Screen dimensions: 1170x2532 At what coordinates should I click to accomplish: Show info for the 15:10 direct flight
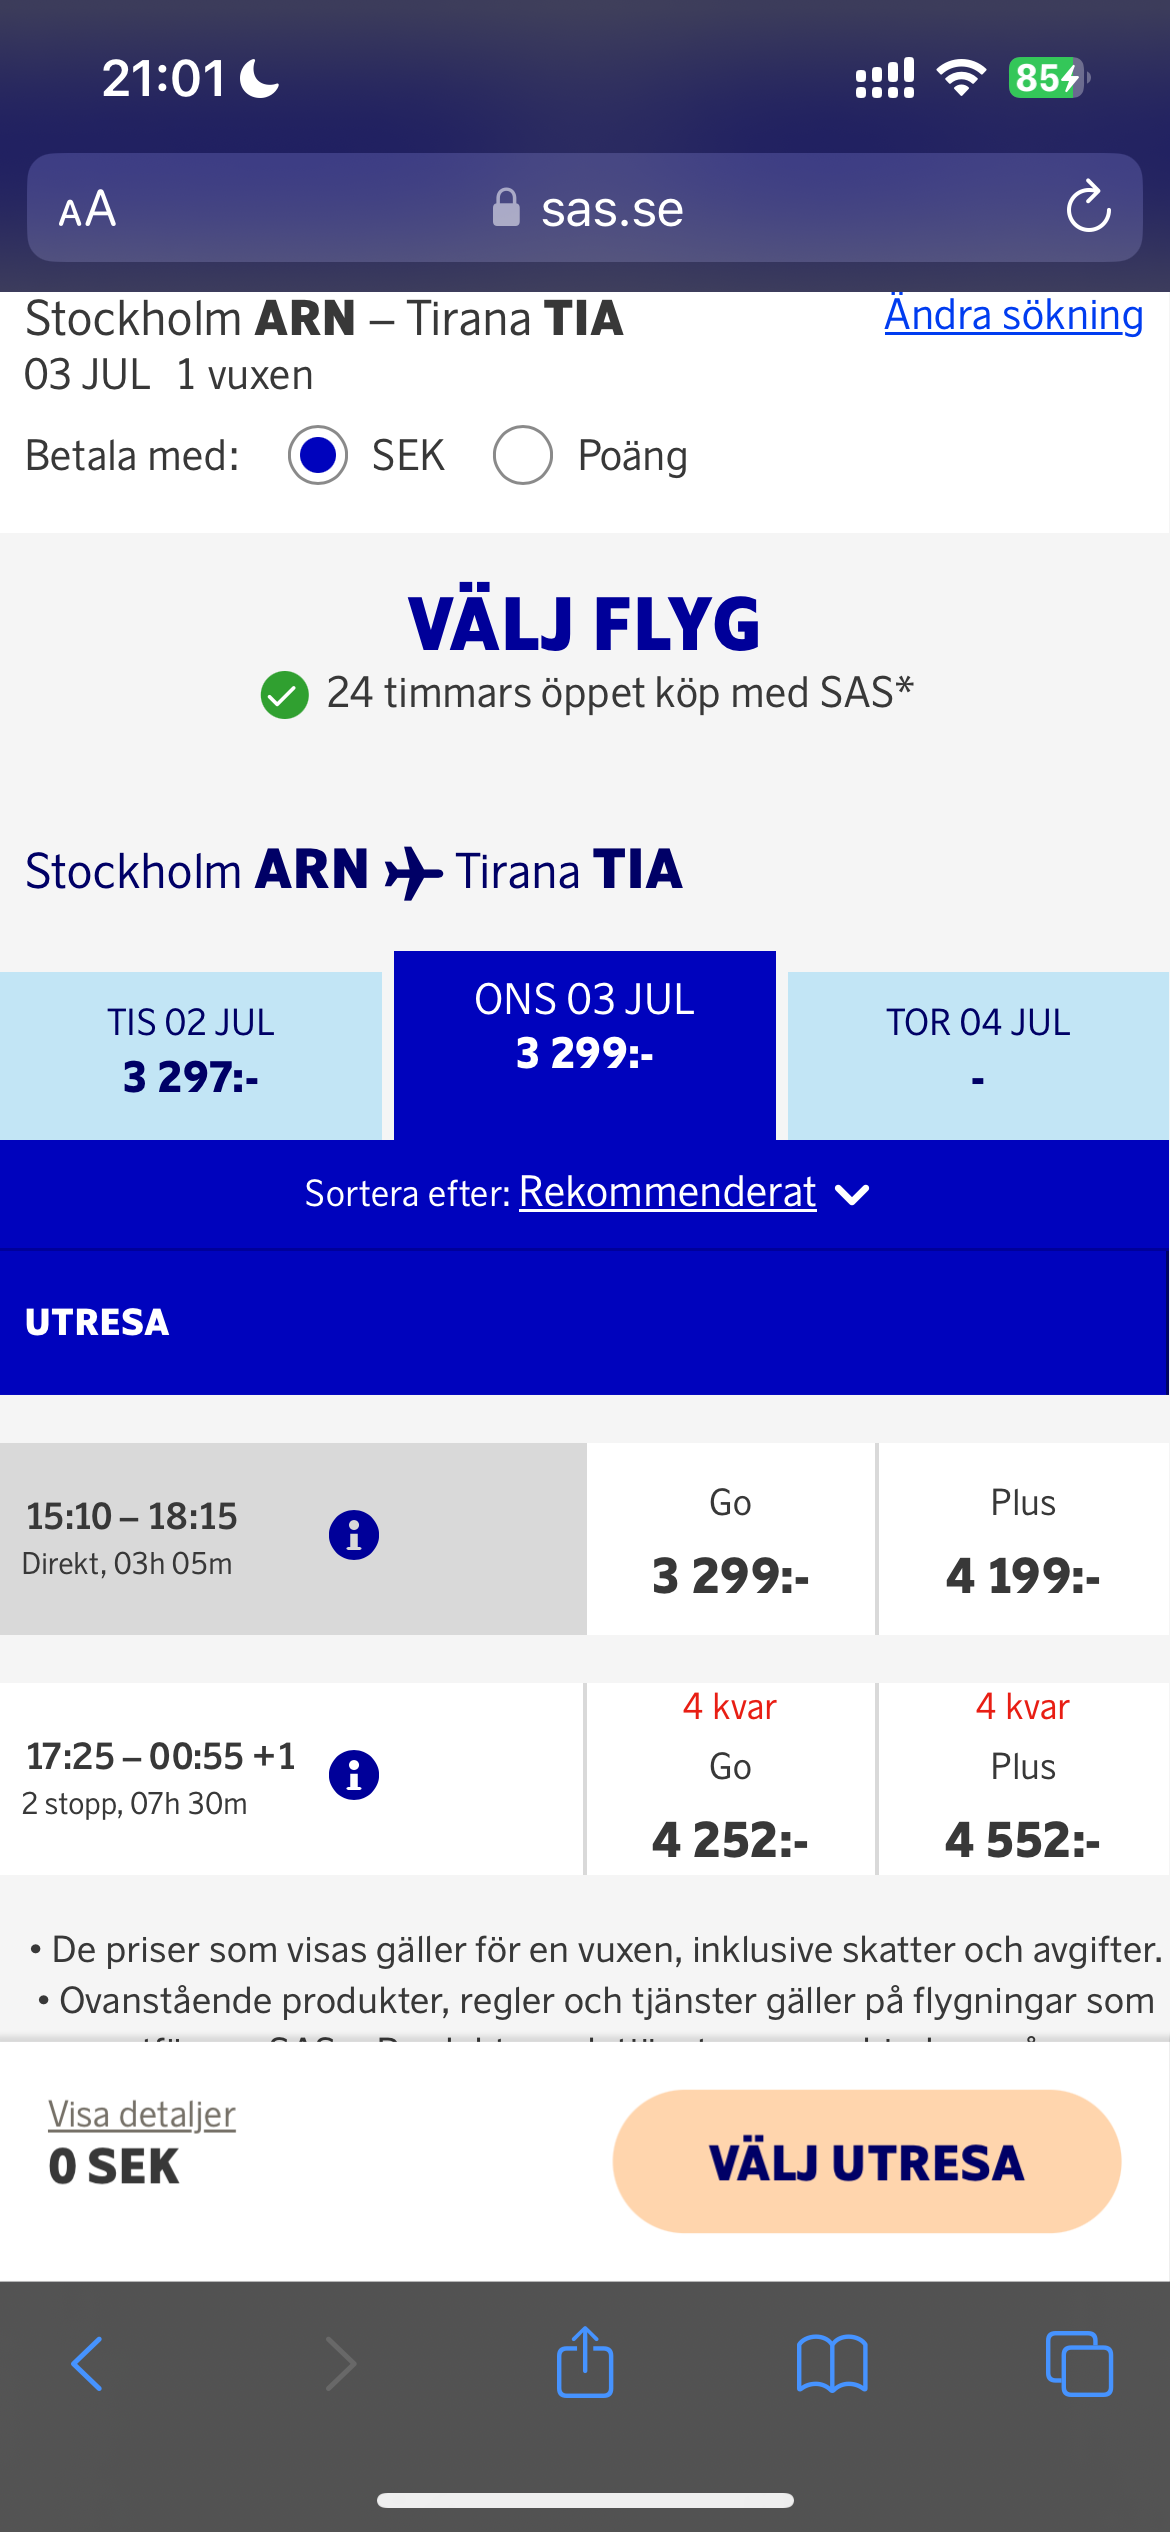point(354,1535)
